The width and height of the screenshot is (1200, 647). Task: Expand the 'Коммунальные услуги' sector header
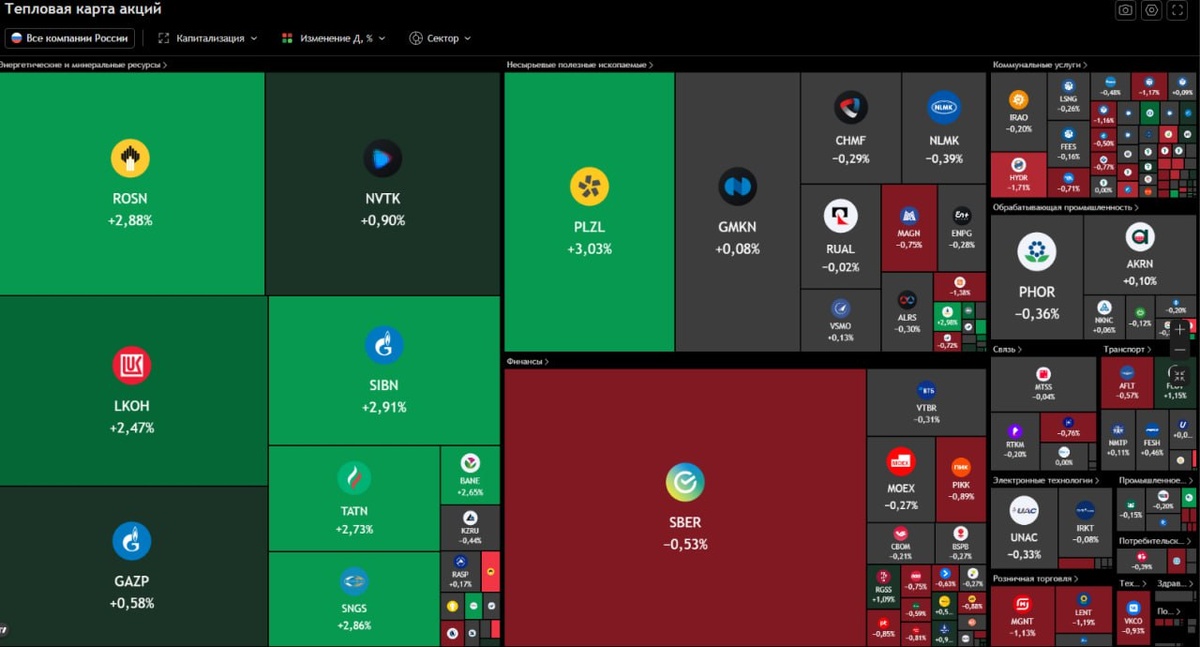click(x=1039, y=65)
